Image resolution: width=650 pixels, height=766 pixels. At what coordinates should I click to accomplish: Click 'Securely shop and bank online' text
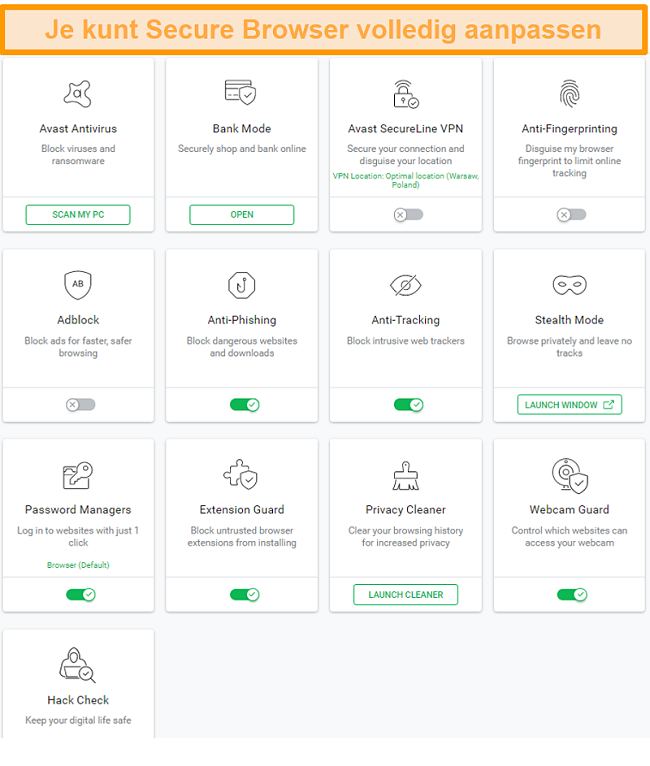[x=242, y=149]
